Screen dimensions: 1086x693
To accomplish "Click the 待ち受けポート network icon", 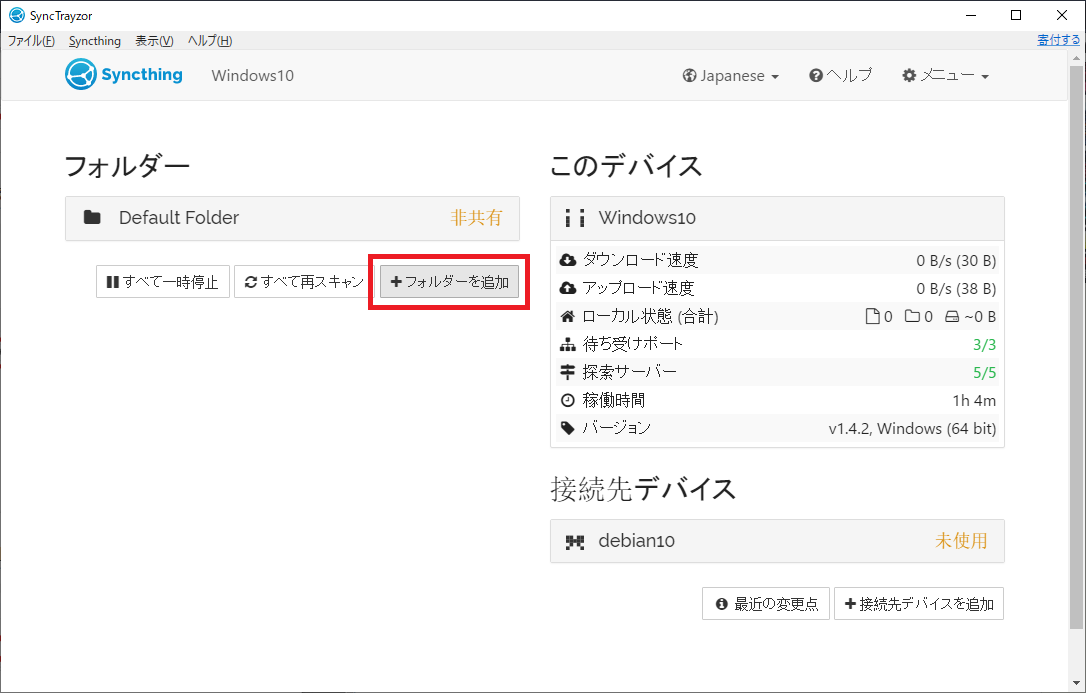I will (x=567, y=344).
